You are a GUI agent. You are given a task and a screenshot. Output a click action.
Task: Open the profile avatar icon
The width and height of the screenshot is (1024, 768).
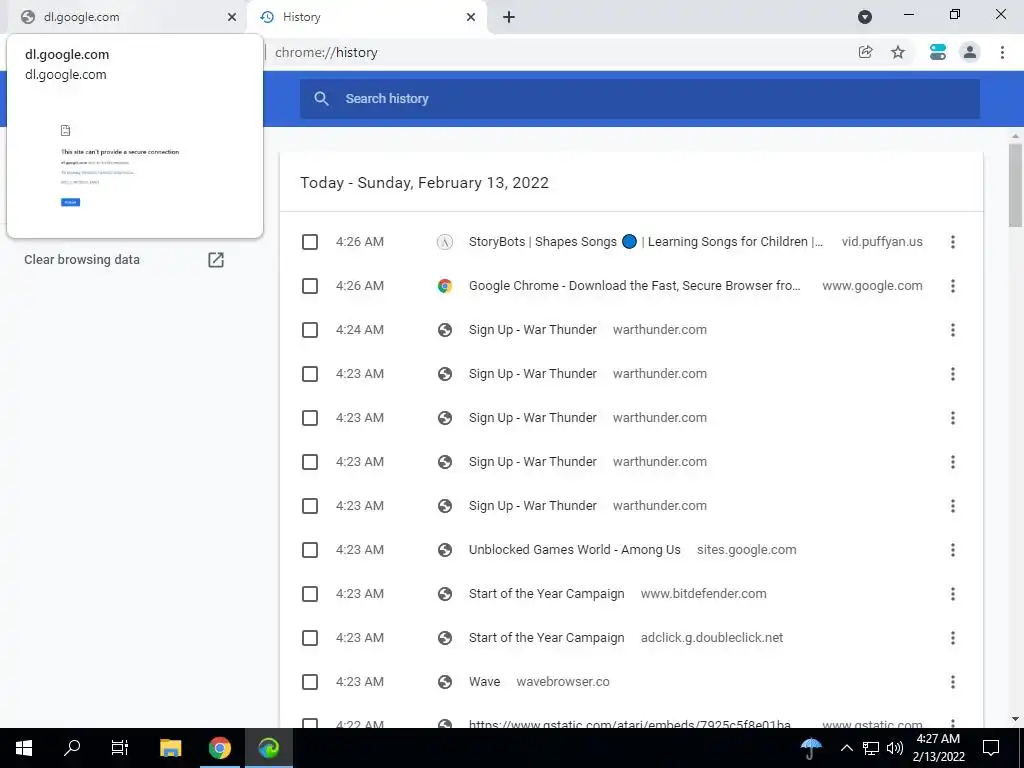click(x=970, y=52)
